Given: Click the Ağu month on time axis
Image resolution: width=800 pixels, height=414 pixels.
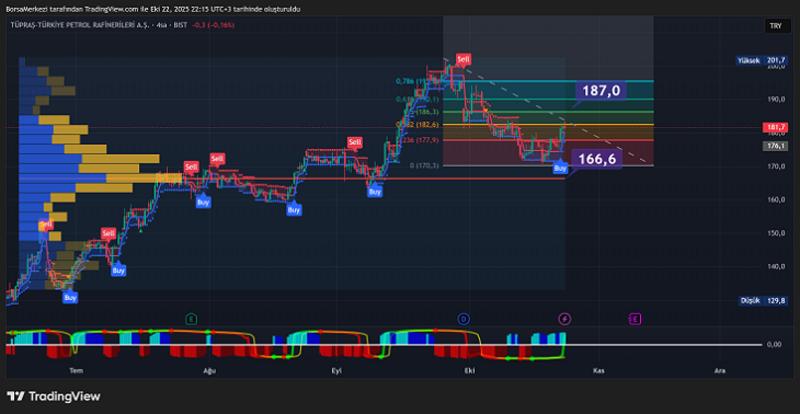Looking at the screenshot, I should pyautogui.click(x=209, y=369).
